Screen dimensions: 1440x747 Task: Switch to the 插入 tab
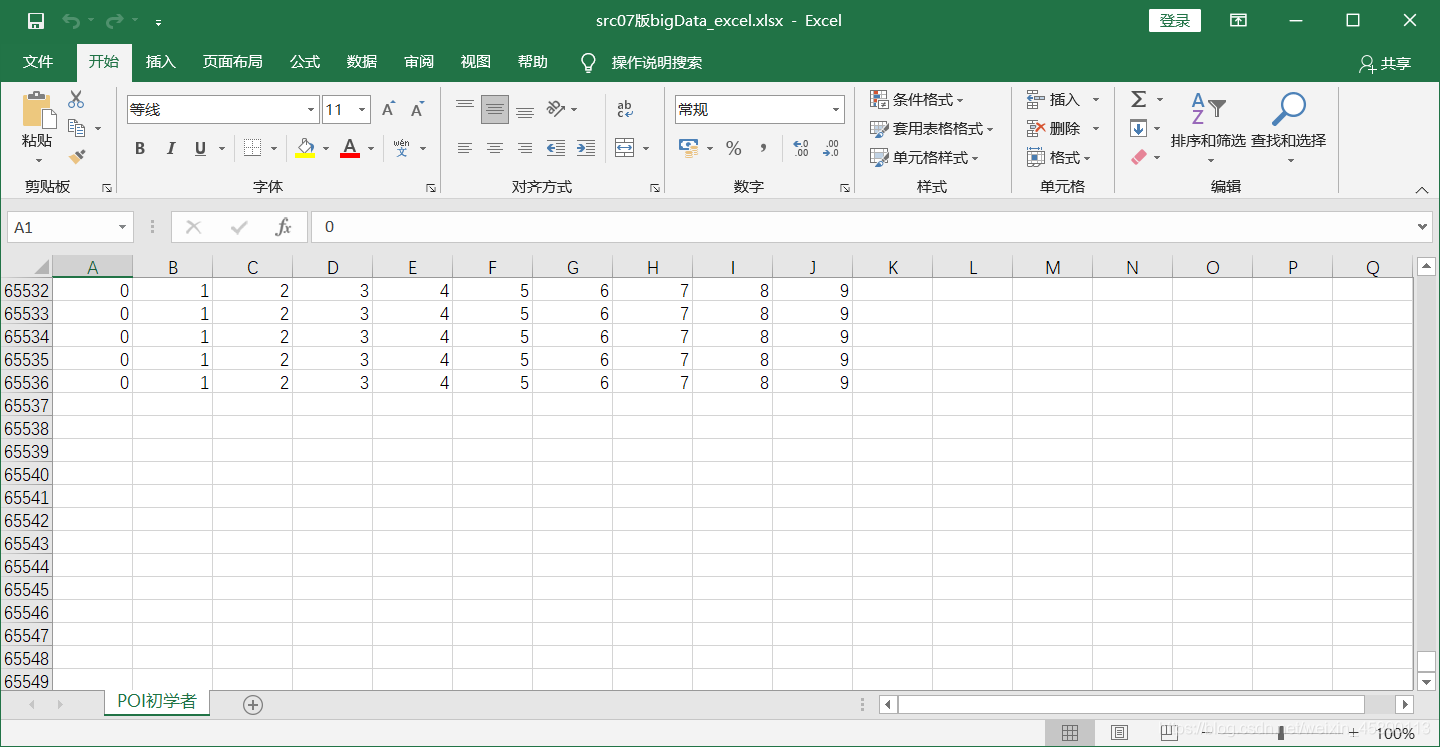coord(161,62)
